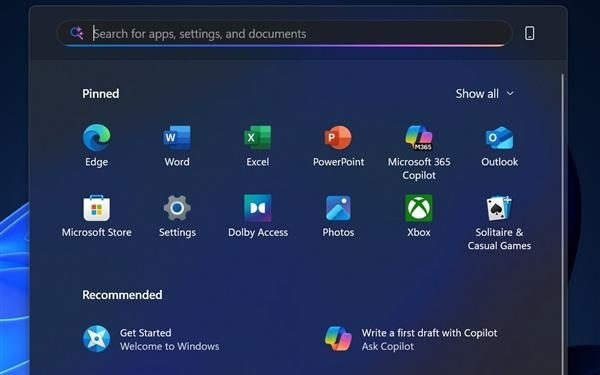
Task: Open the Settings gear app
Action: point(177,208)
